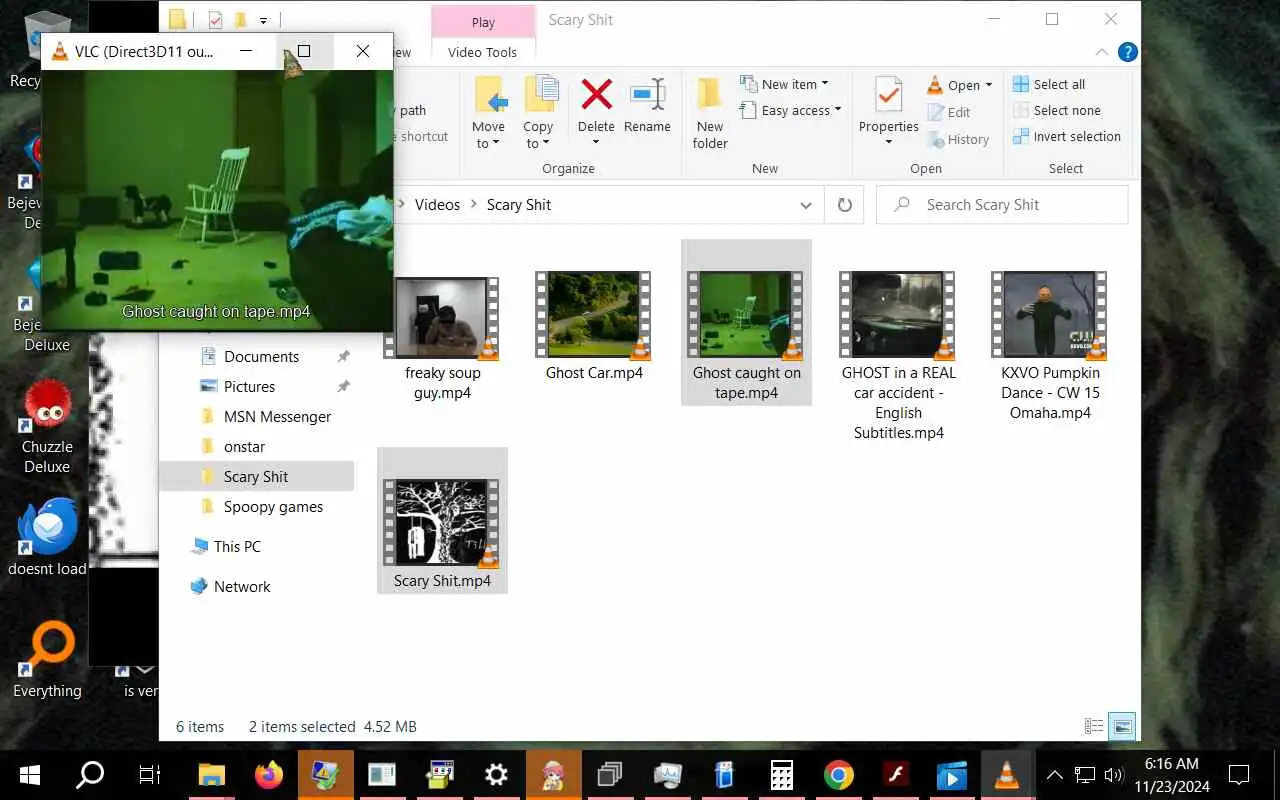Click the Edit button in Open group
The image size is (1280, 800).
click(x=949, y=112)
